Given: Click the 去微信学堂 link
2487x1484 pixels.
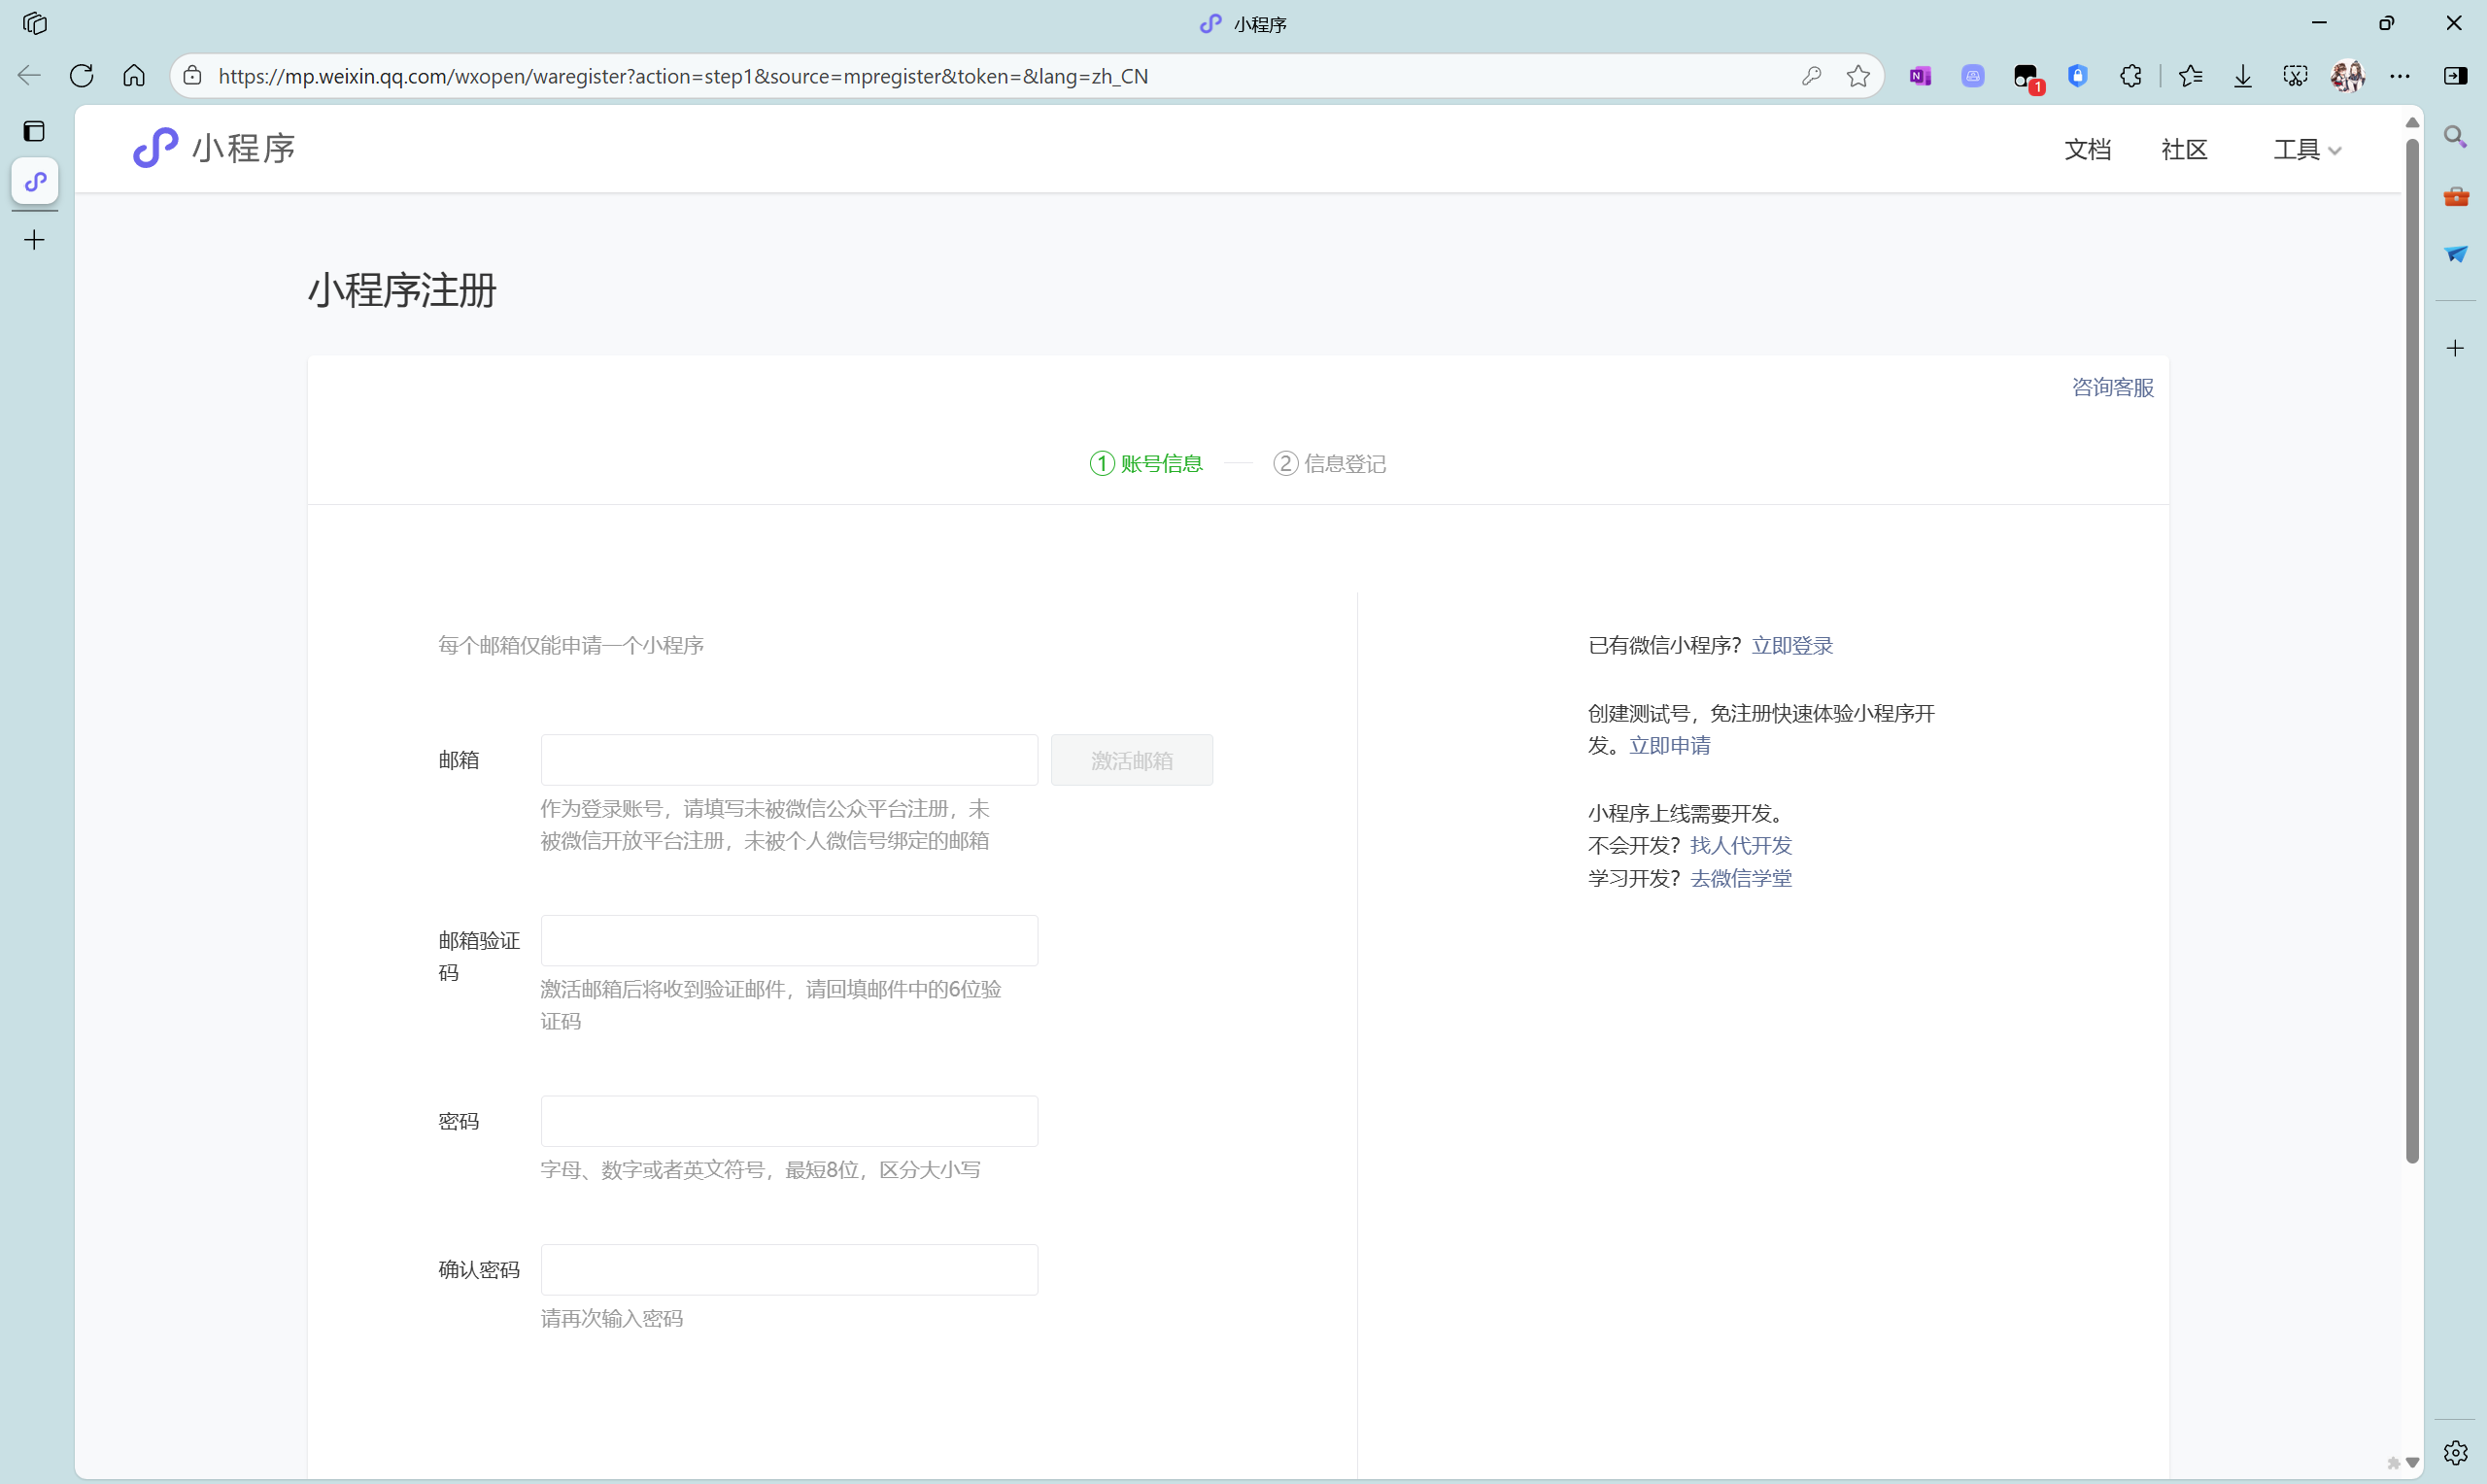Looking at the screenshot, I should (1741, 878).
